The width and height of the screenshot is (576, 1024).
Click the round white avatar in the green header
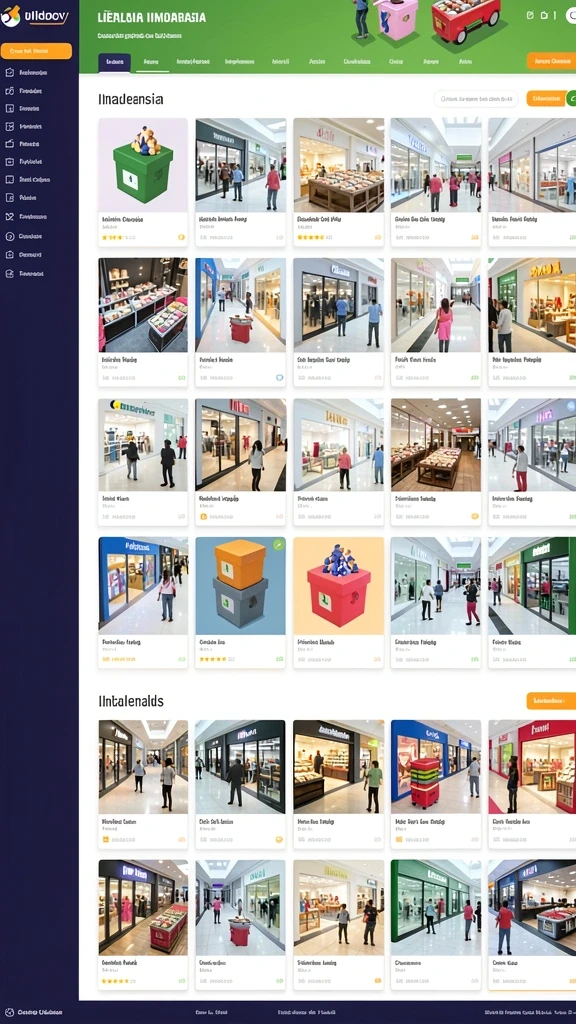tap(571, 16)
